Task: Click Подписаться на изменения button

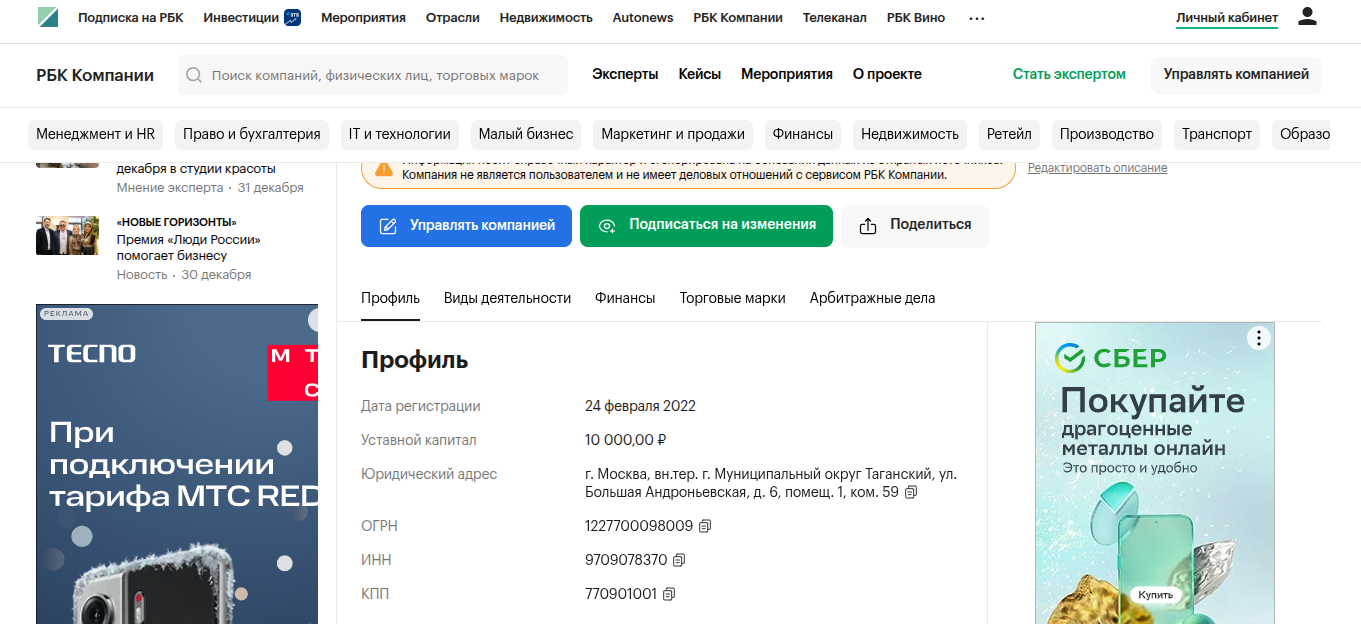Action: pos(706,226)
